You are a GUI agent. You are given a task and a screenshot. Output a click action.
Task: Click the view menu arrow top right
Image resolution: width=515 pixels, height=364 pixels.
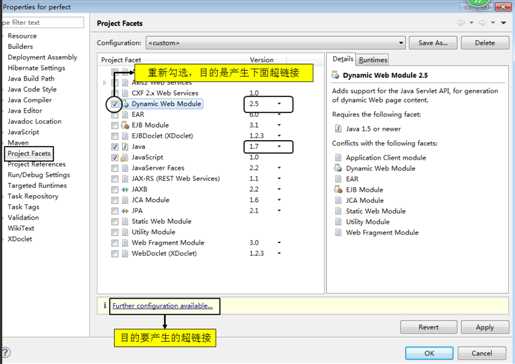pos(503,22)
